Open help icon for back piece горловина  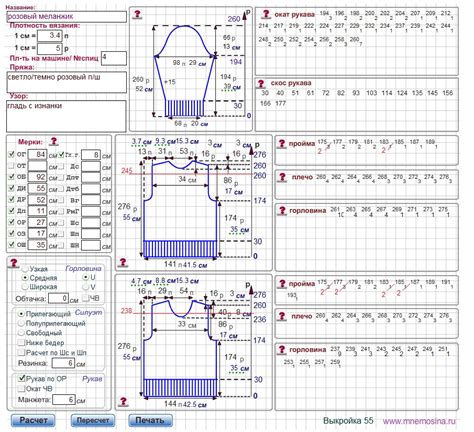pyautogui.click(x=282, y=210)
